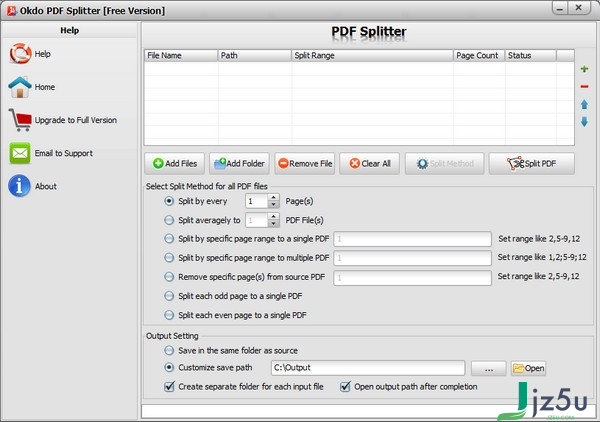Decrease Split averagely PDF file count
This screenshot has height=422, width=600.
[x=273, y=223]
